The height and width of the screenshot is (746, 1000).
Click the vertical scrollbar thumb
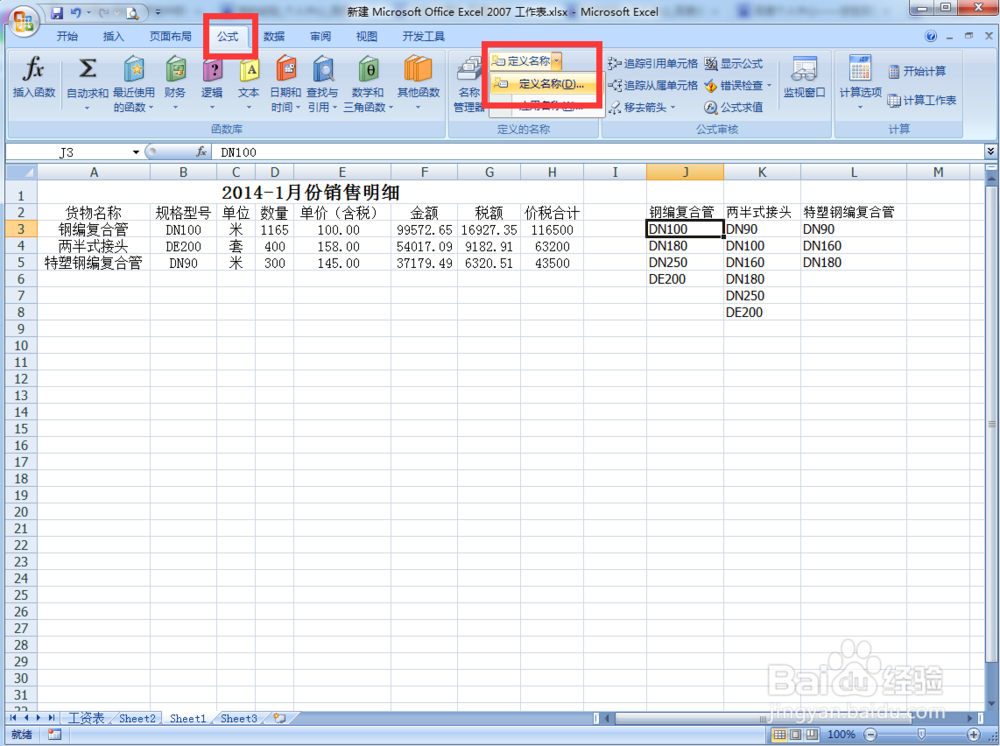click(991, 423)
